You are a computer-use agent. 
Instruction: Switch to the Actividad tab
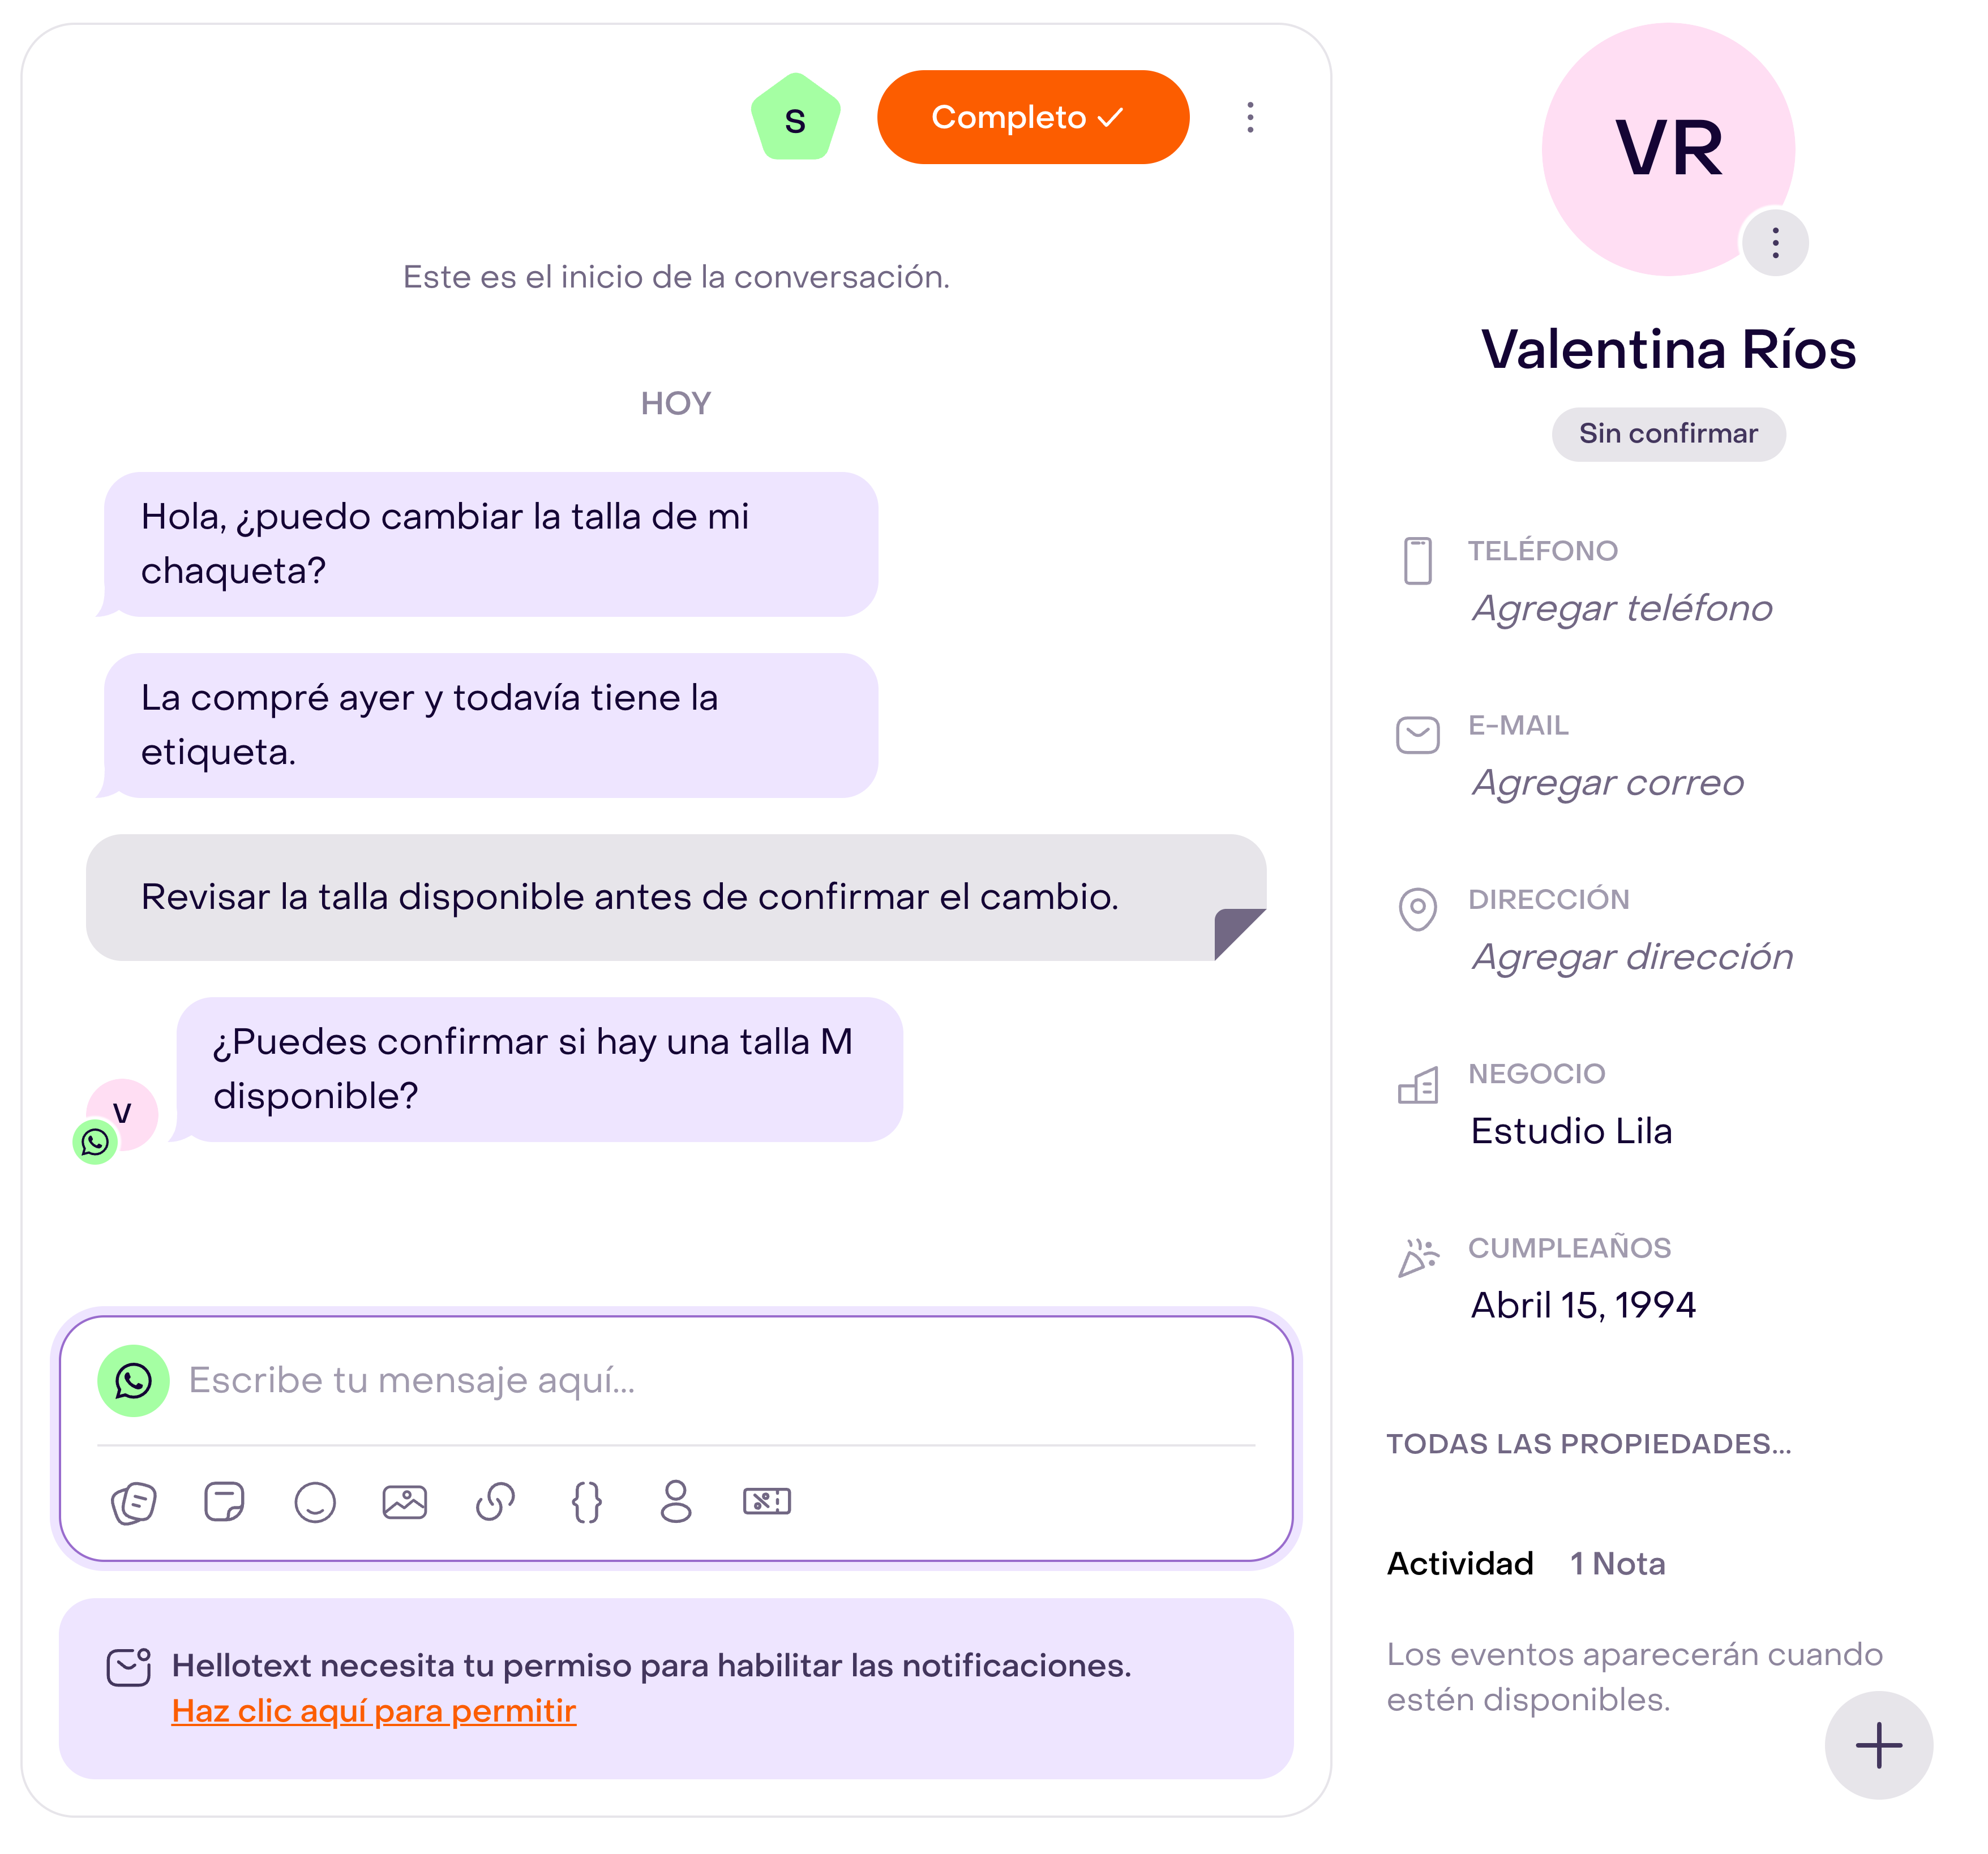click(x=1460, y=1564)
